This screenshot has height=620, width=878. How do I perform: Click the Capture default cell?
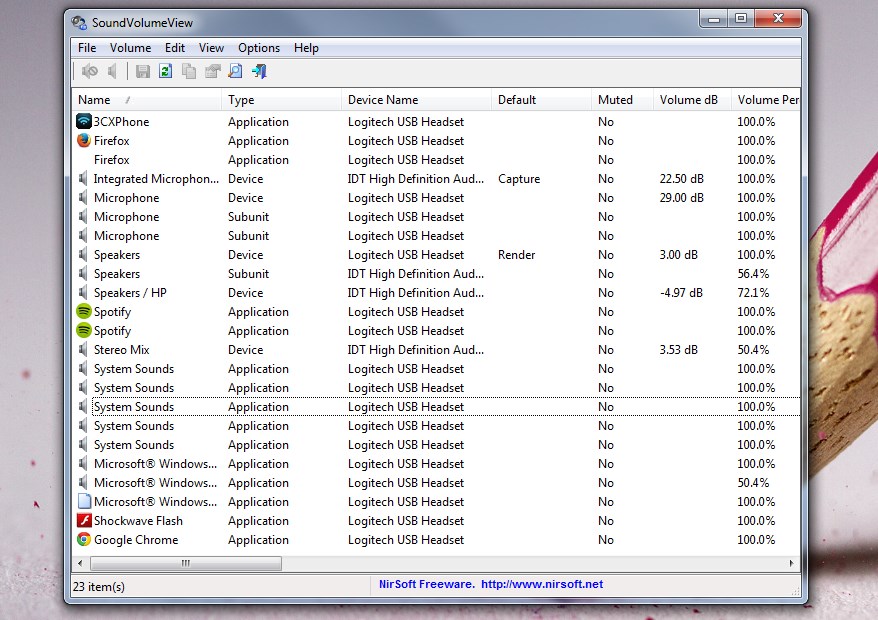point(519,179)
